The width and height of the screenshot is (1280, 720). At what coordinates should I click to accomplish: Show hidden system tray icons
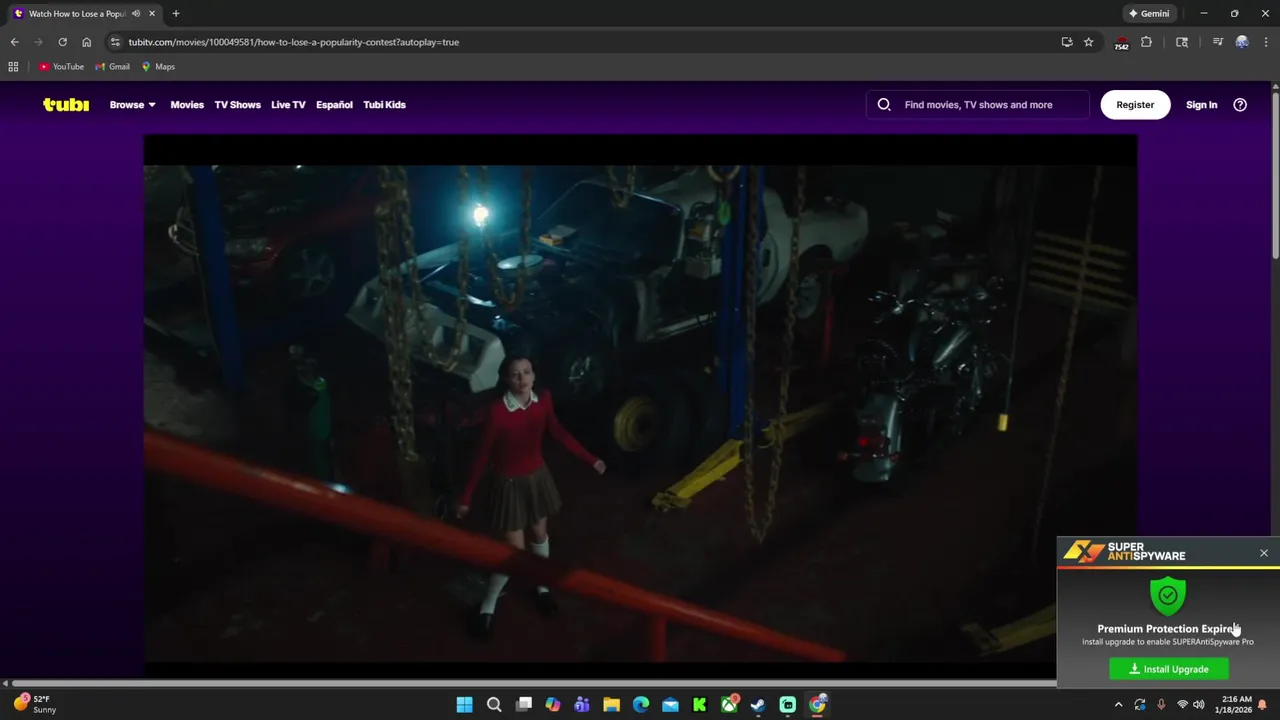[x=1118, y=705]
